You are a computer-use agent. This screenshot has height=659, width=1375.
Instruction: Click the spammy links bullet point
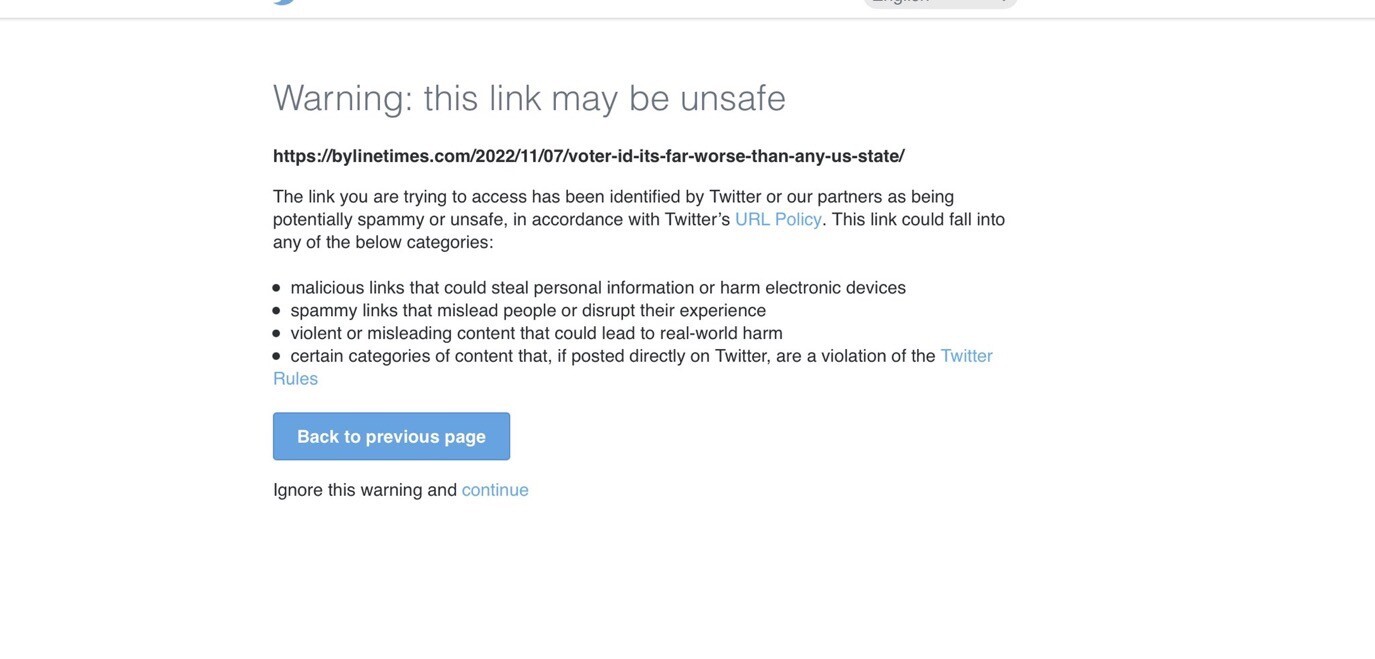click(528, 311)
